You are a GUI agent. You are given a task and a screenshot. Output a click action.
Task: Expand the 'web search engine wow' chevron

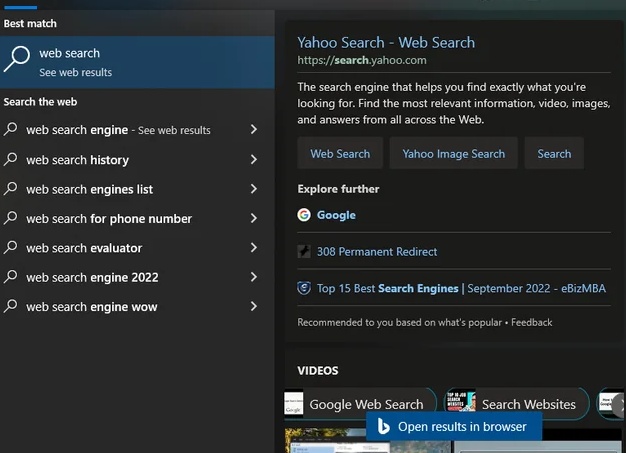click(254, 306)
